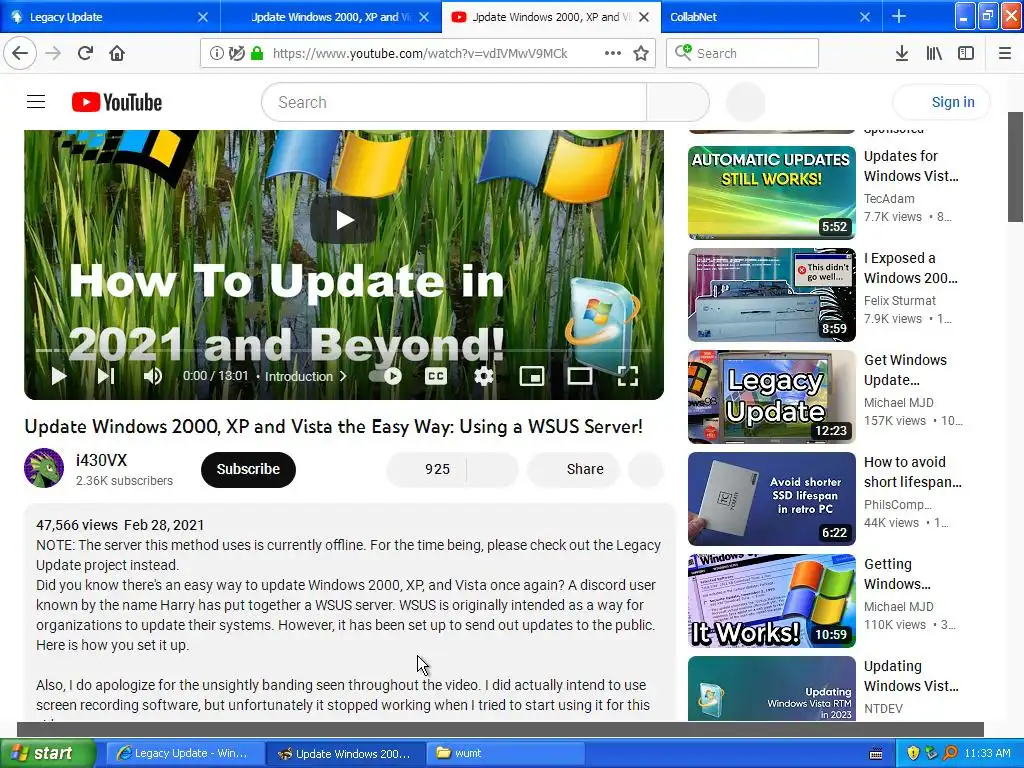Open a new browser tab with plus

click(899, 16)
